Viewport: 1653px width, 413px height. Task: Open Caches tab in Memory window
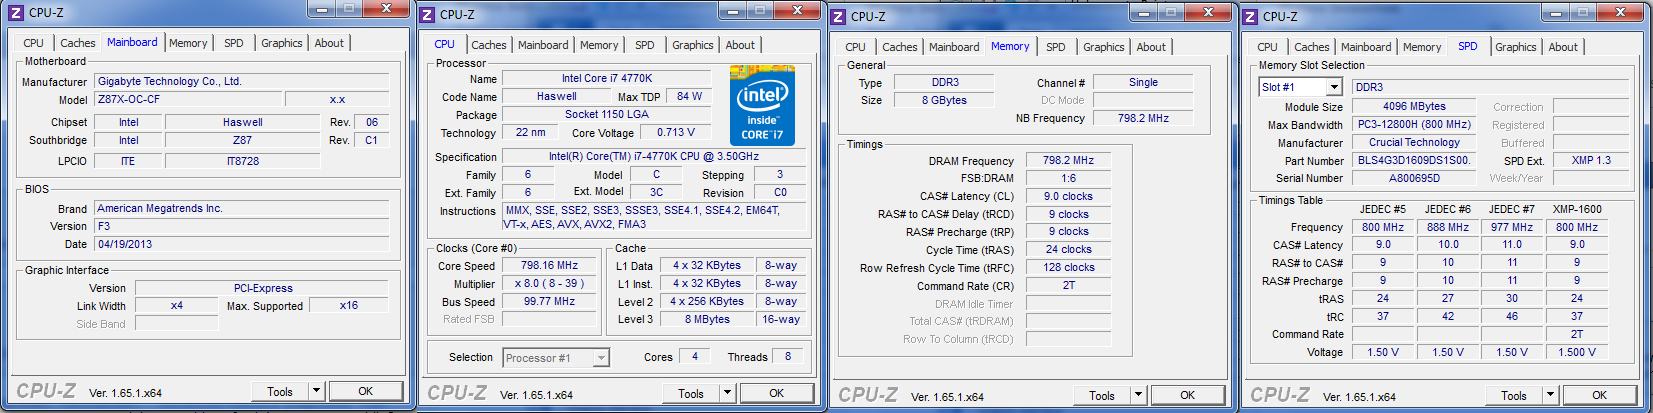point(900,47)
